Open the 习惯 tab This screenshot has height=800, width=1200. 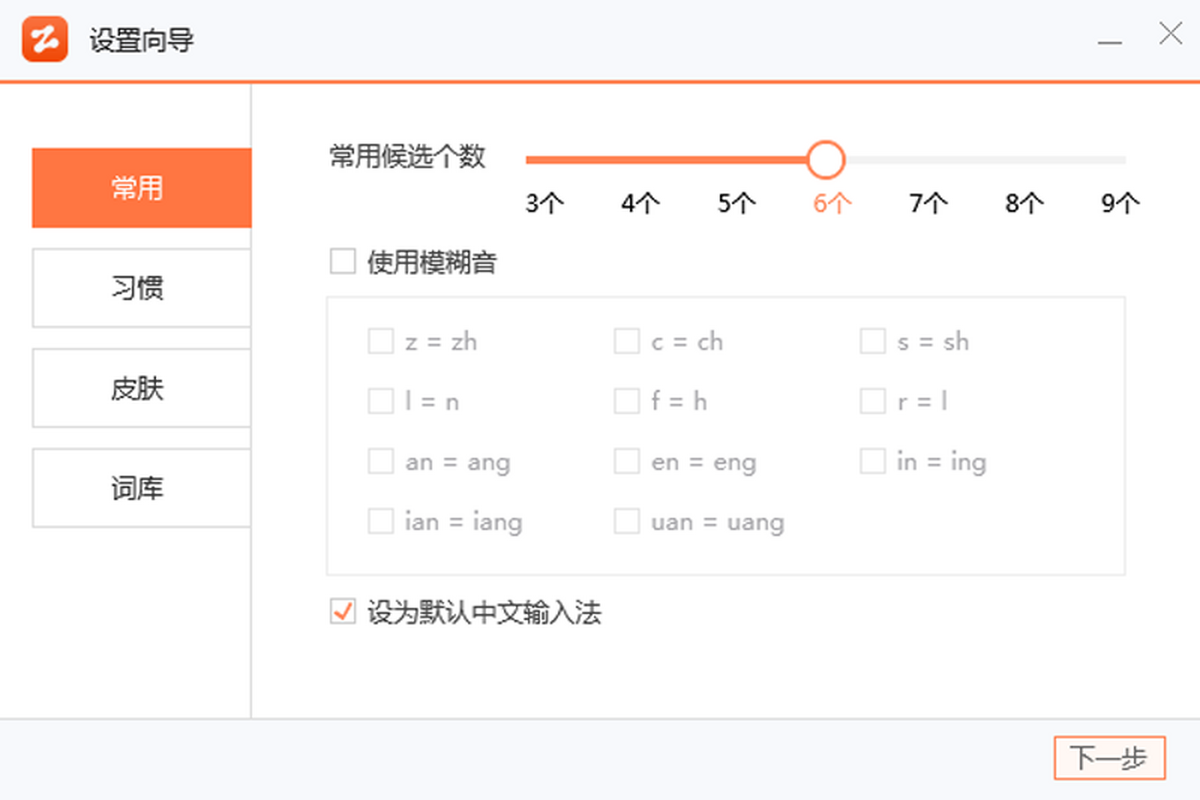click(x=141, y=288)
